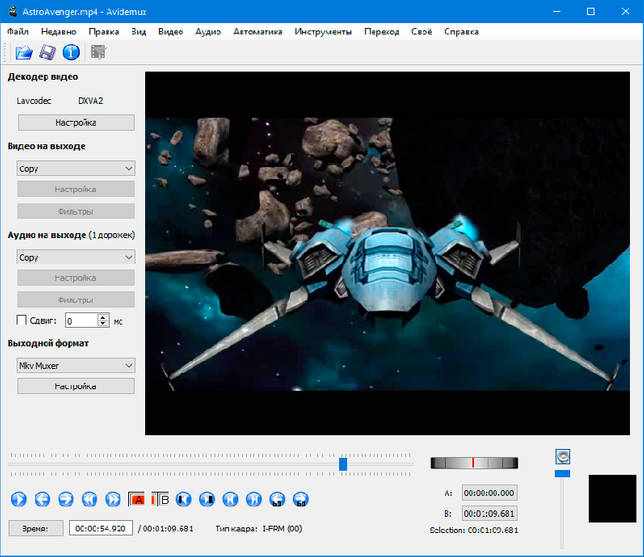This screenshot has width=644, height=557.
Task: Click the audio shift value field
Action: point(82,320)
